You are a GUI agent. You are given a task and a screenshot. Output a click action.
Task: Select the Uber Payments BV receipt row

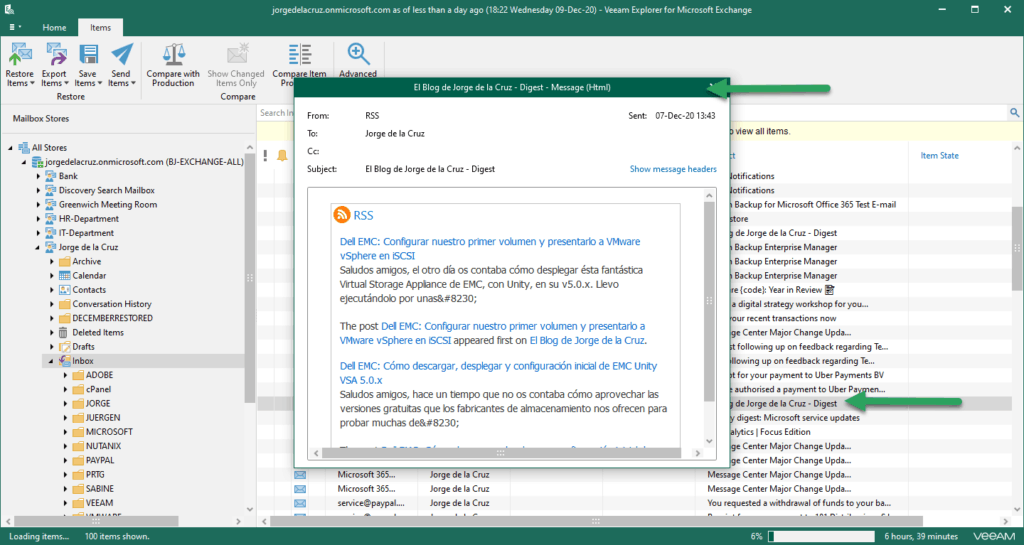pyautogui.click(x=807, y=375)
